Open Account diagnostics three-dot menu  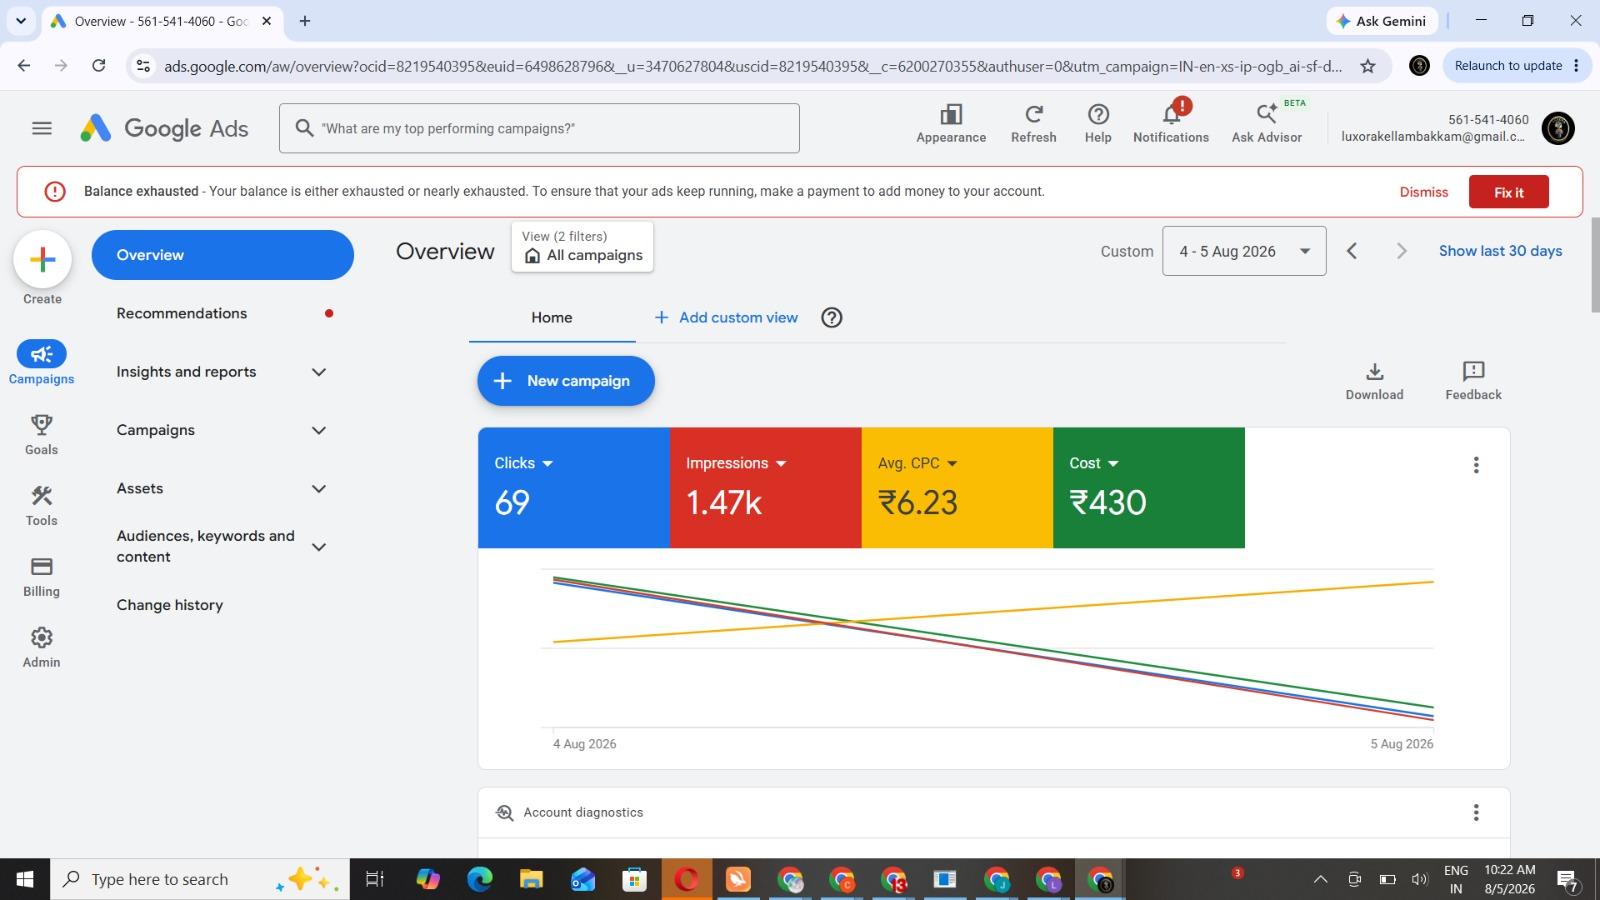pyautogui.click(x=1476, y=813)
